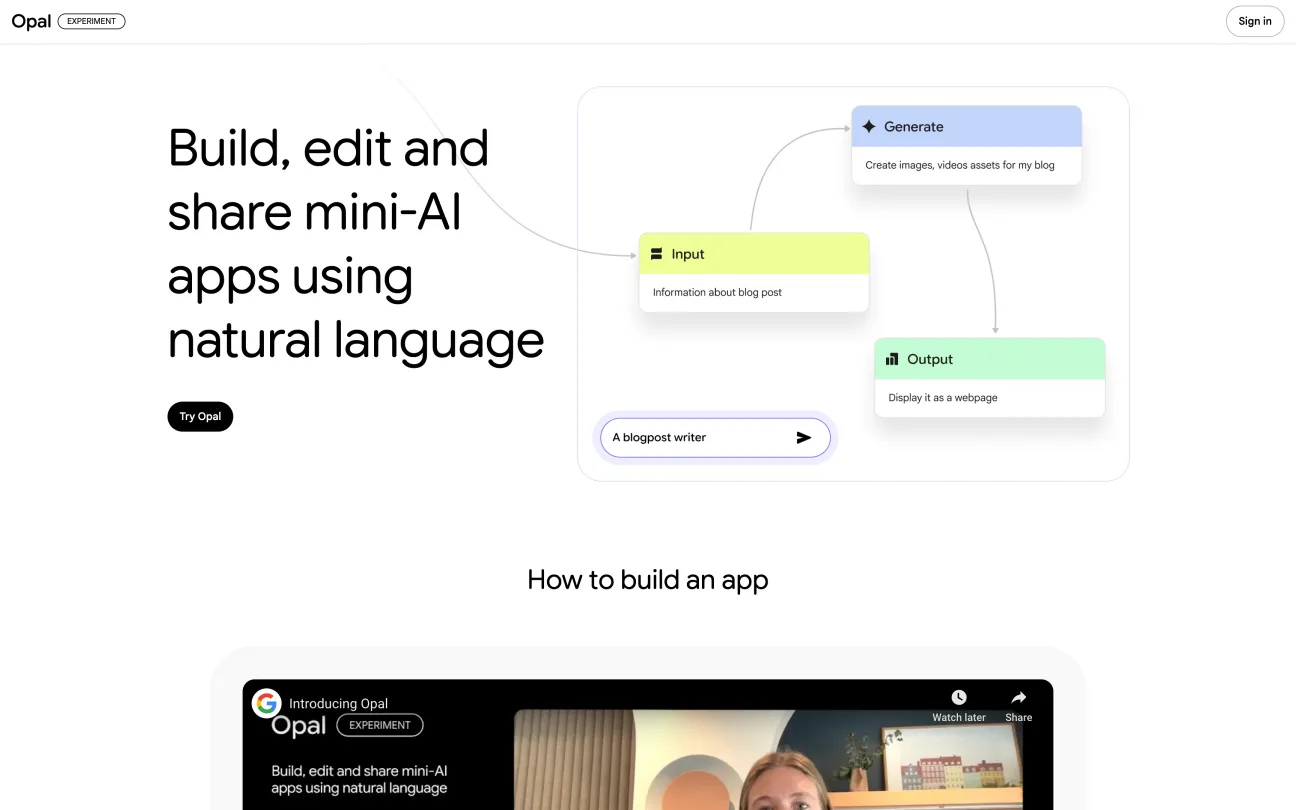Click the Share arrow icon on video

pyautogui.click(x=1019, y=697)
